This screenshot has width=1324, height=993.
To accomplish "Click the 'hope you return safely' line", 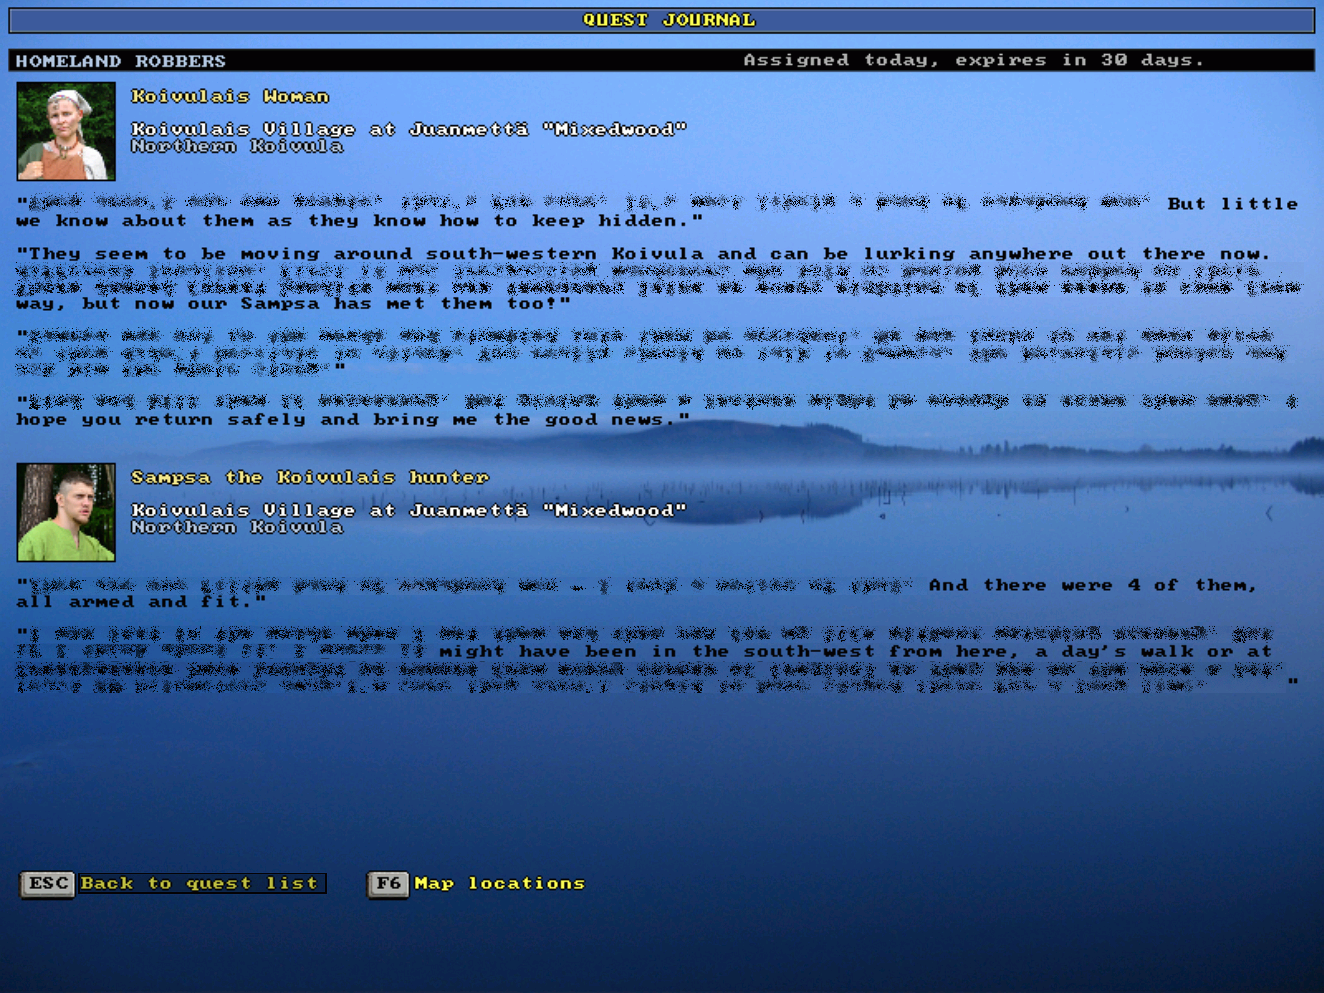I will (x=353, y=420).
